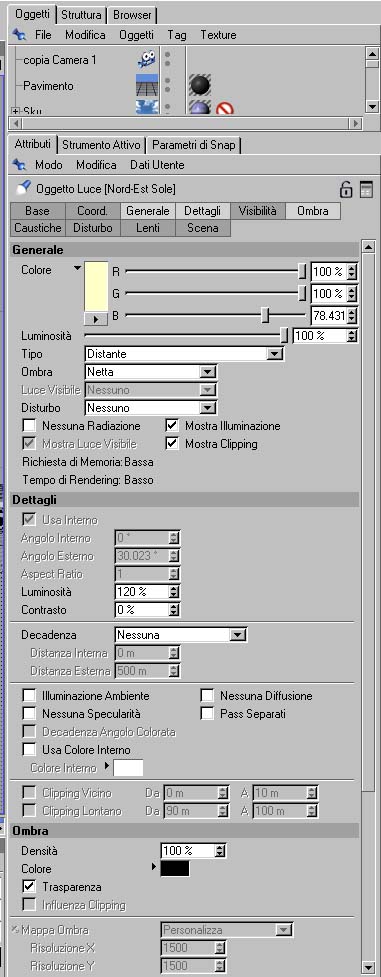
Task: Switch to the Browser tab
Action: (132, 14)
